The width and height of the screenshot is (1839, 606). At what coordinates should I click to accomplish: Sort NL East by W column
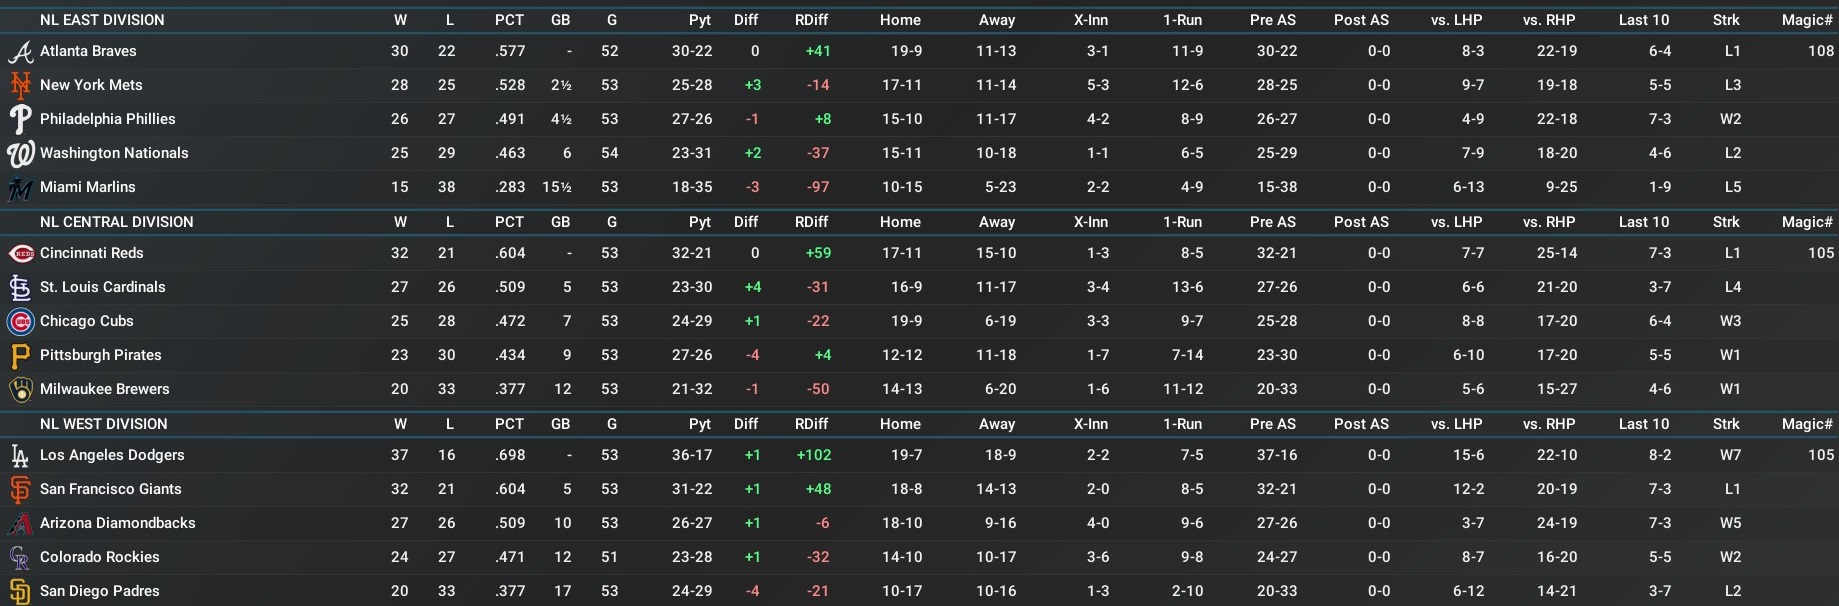tap(400, 20)
